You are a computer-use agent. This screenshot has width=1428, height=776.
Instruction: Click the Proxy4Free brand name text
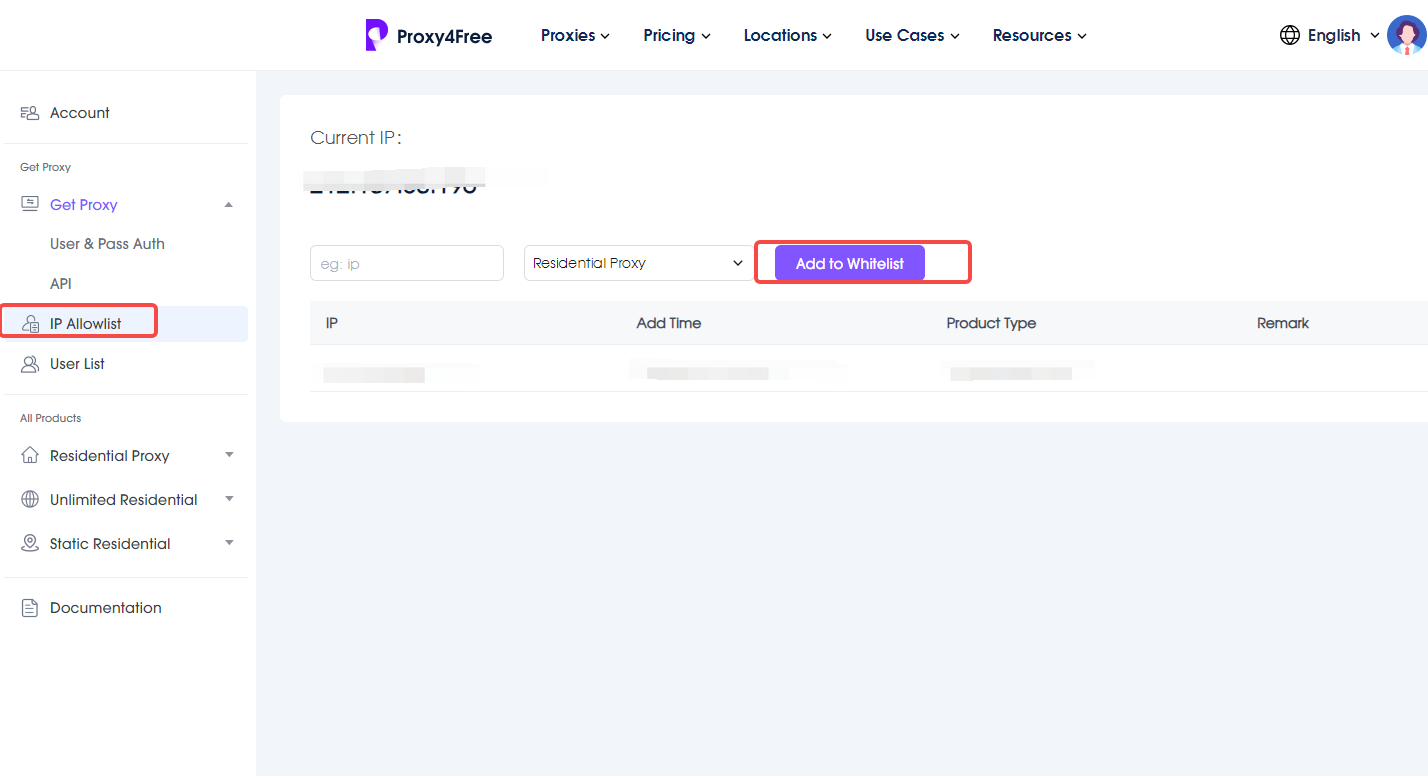coord(444,37)
